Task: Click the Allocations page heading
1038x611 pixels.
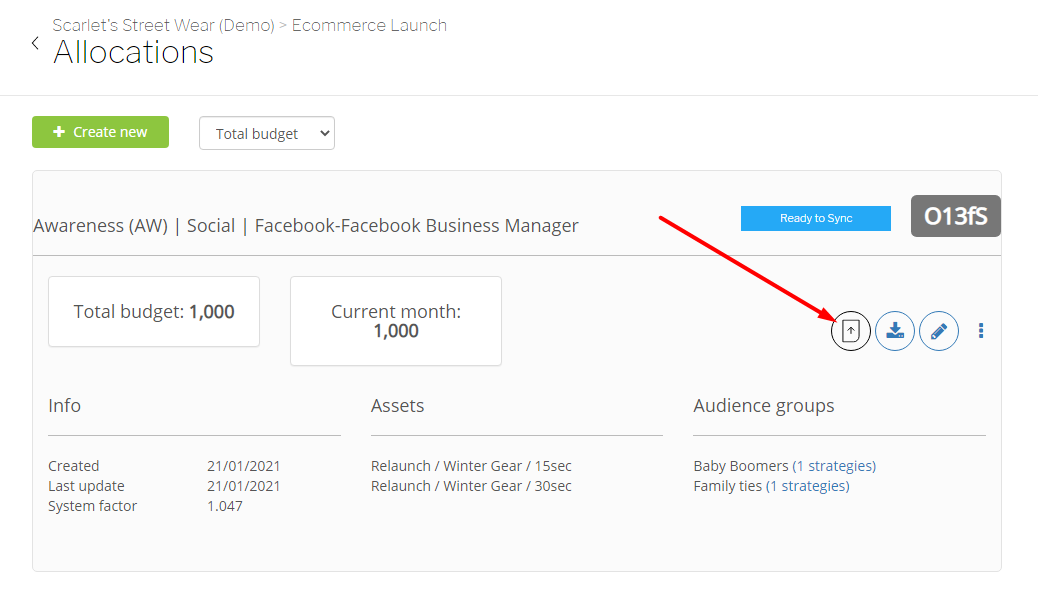Action: (134, 52)
